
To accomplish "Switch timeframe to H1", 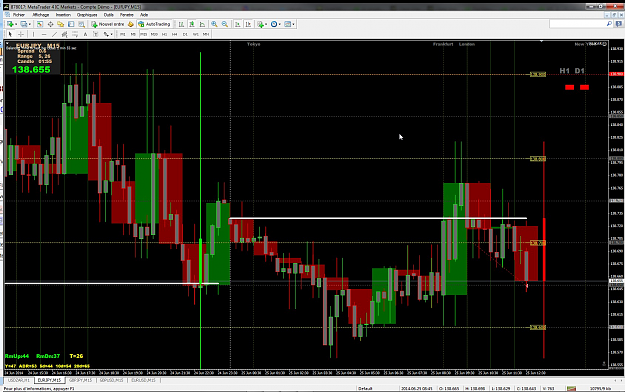I will 164,34.
